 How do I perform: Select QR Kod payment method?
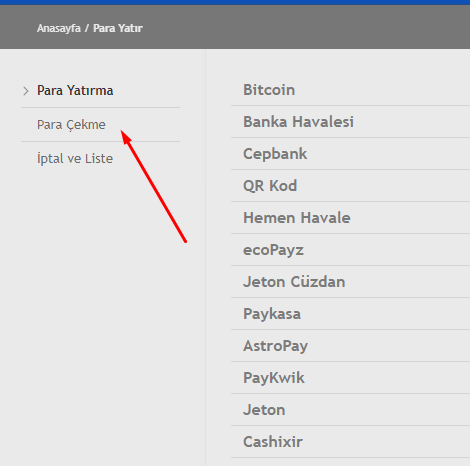click(350, 186)
